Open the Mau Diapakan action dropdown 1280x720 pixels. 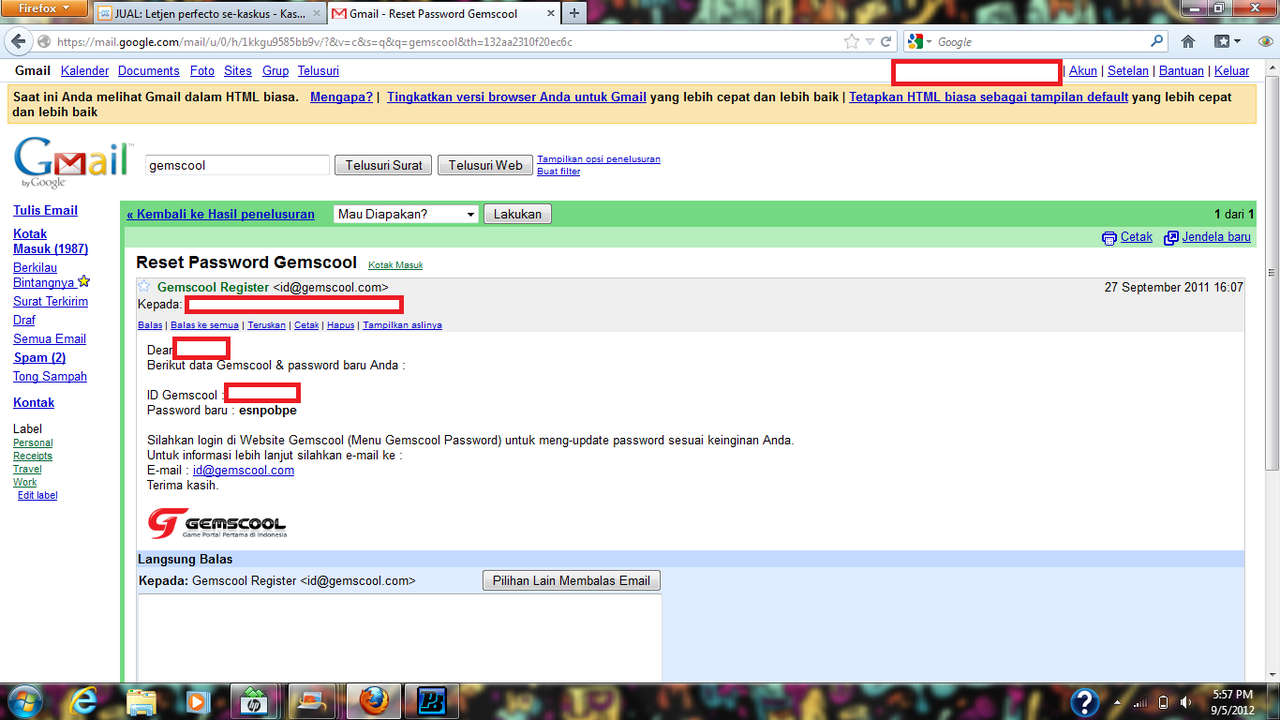point(406,214)
